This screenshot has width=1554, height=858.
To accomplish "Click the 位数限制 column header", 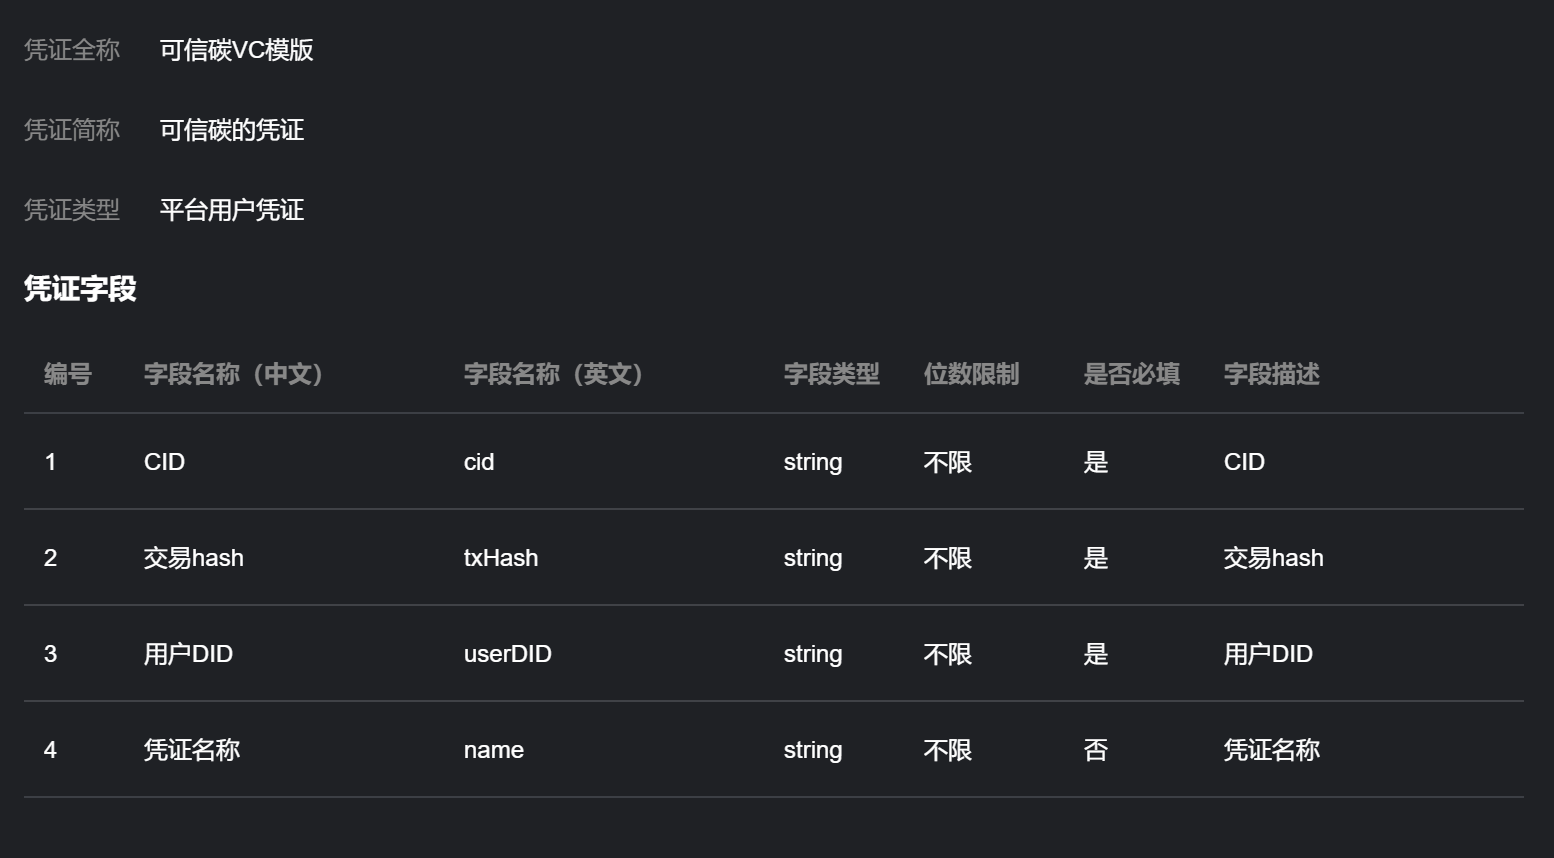I will coord(972,374).
